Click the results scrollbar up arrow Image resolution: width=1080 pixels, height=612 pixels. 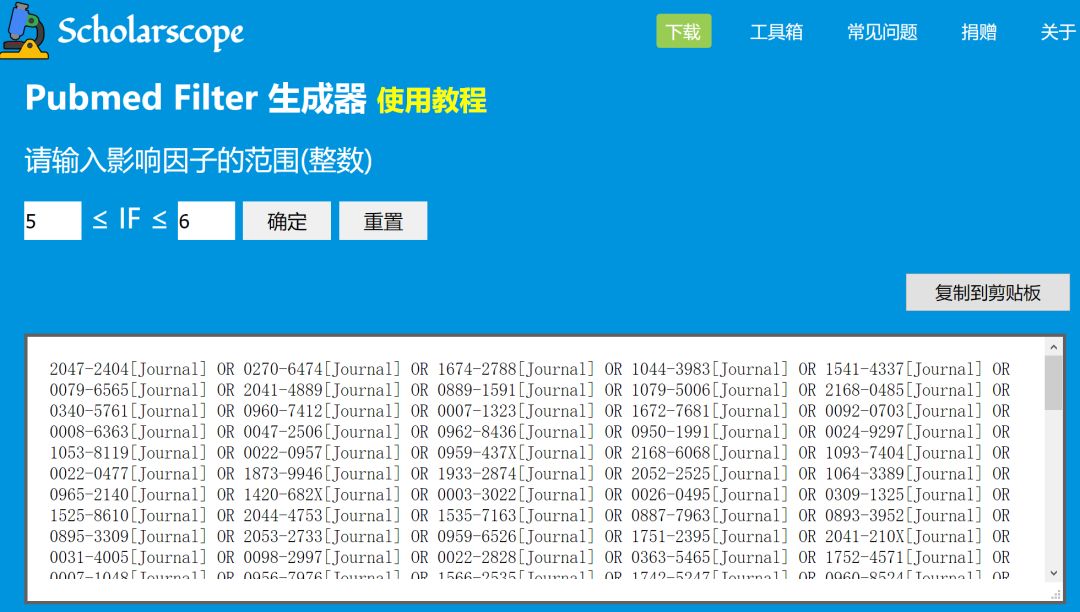tap(1053, 347)
